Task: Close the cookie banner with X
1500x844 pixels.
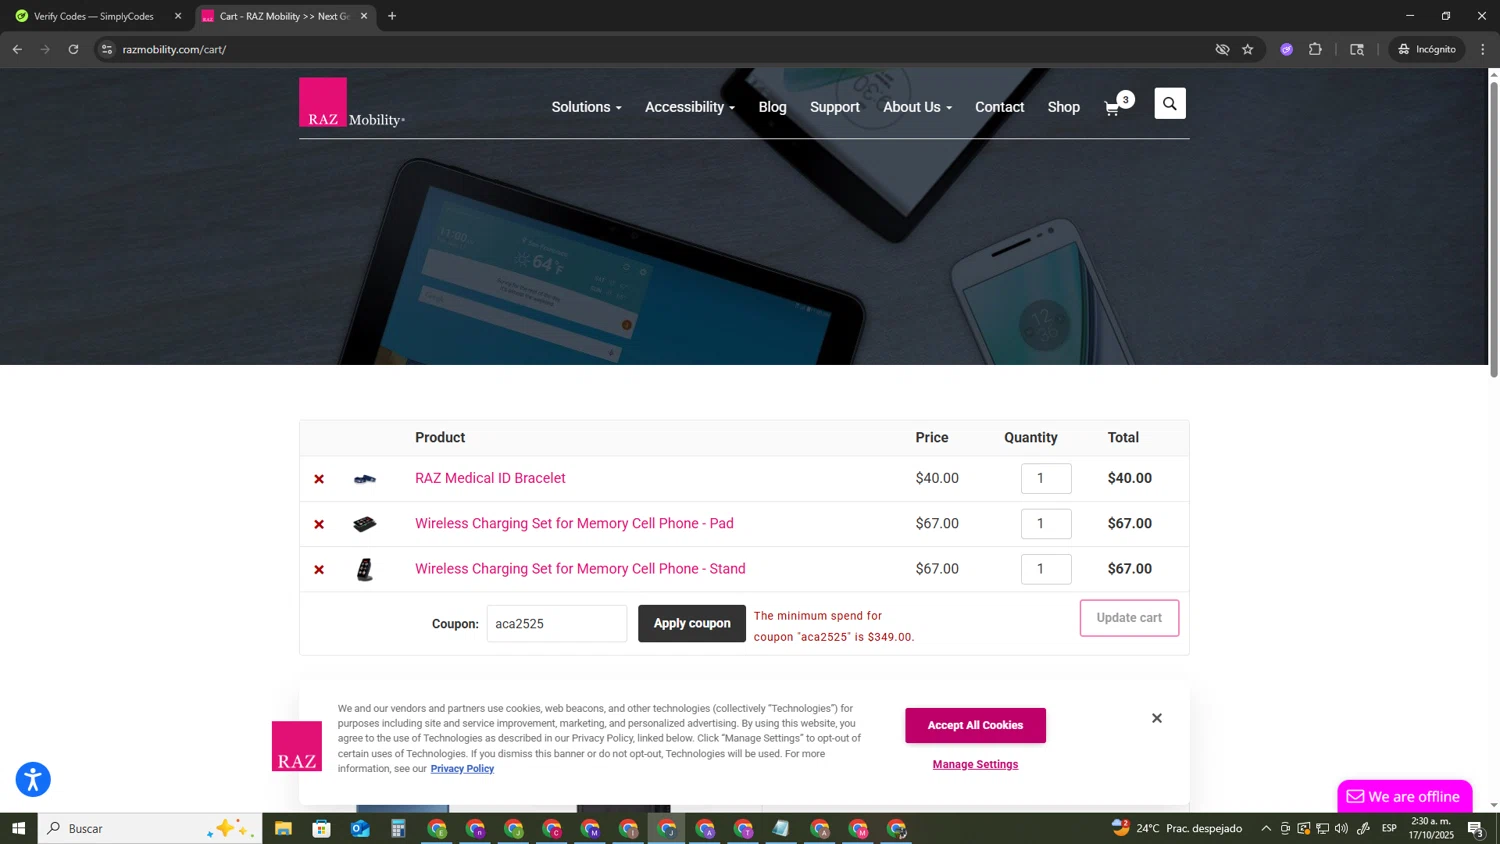Action: tap(1157, 718)
